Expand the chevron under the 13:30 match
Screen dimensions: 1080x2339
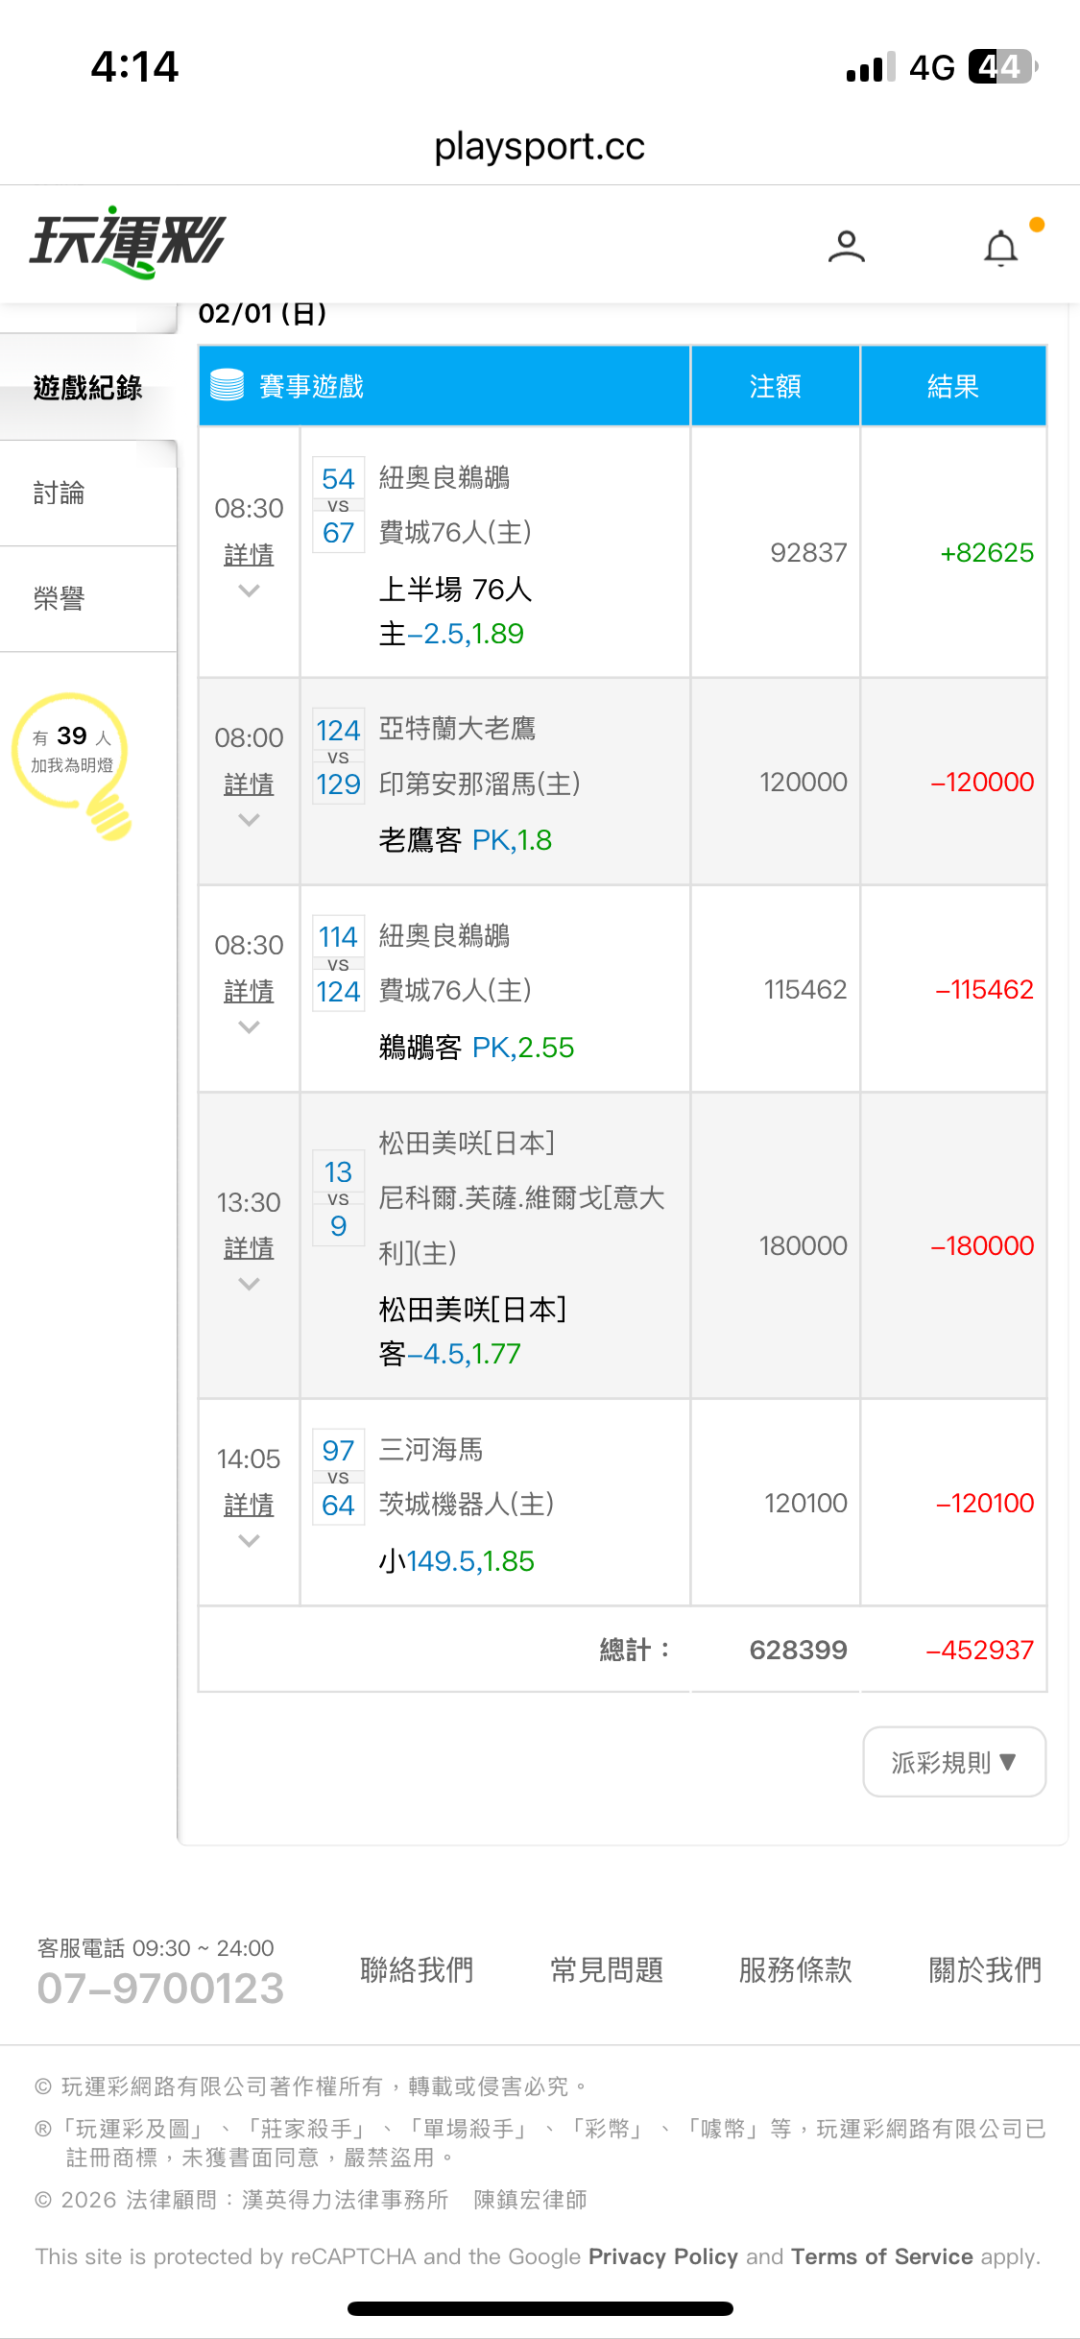pyautogui.click(x=249, y=1284)
